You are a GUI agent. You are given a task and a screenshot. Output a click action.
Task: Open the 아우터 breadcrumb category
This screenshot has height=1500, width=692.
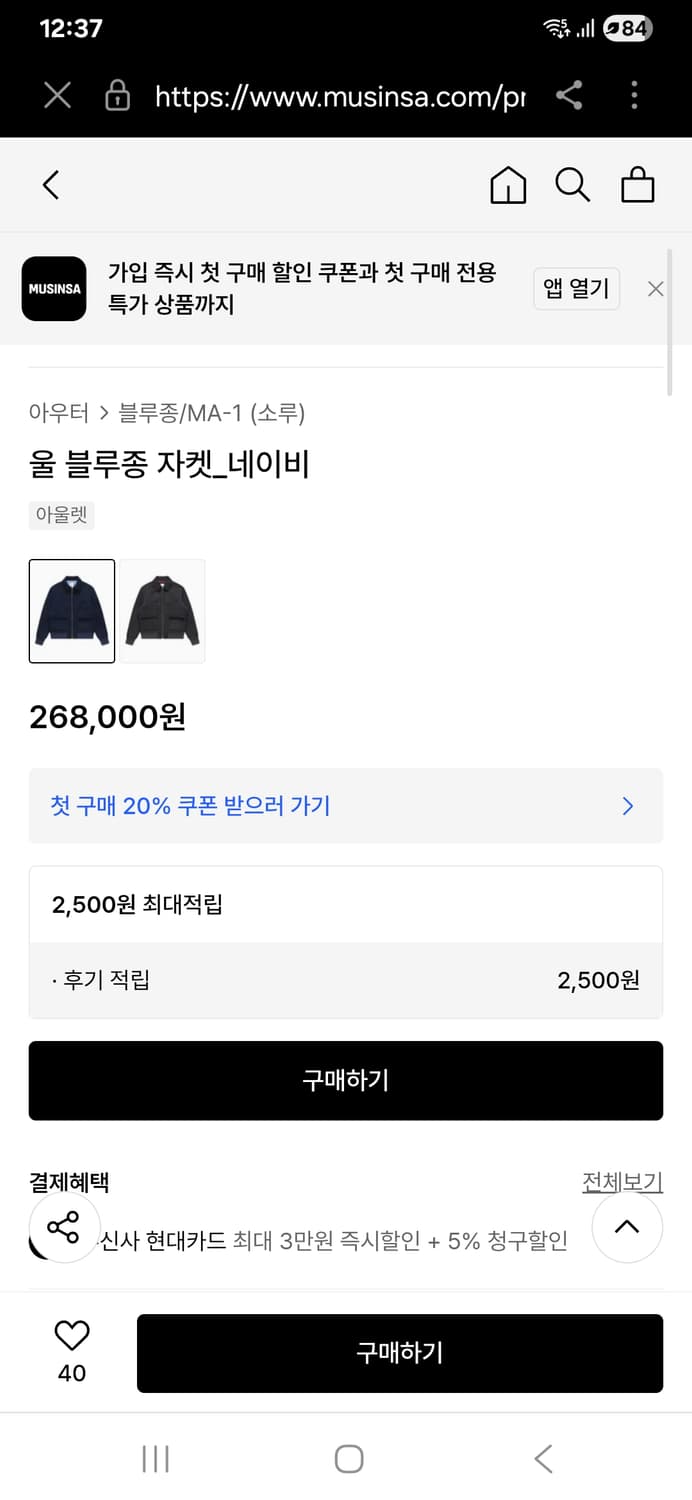tap(59, 413)
